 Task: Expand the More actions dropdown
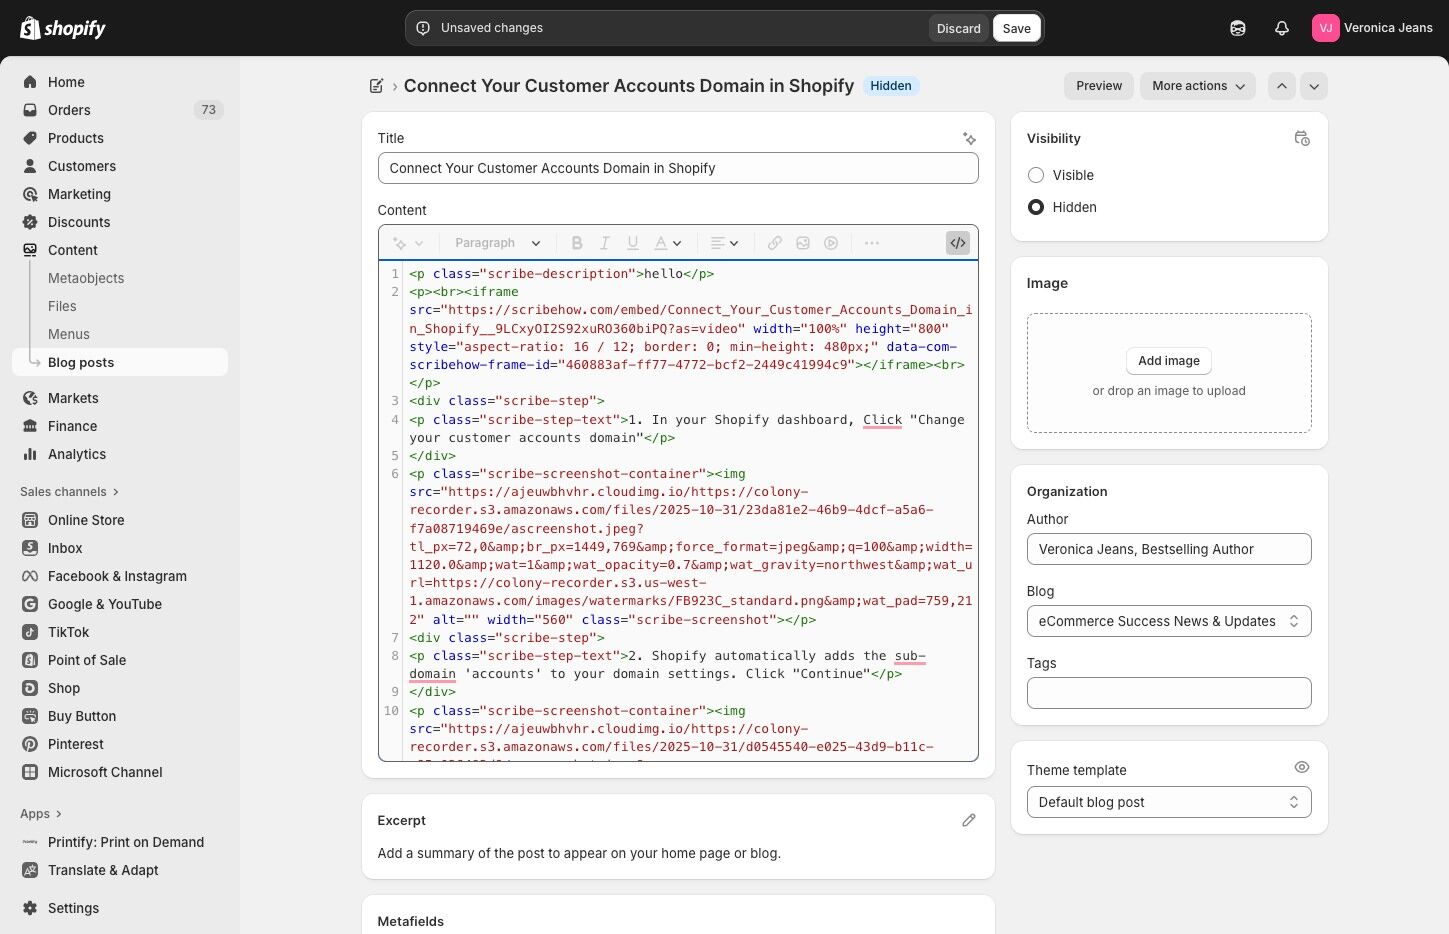[1197, 86]
